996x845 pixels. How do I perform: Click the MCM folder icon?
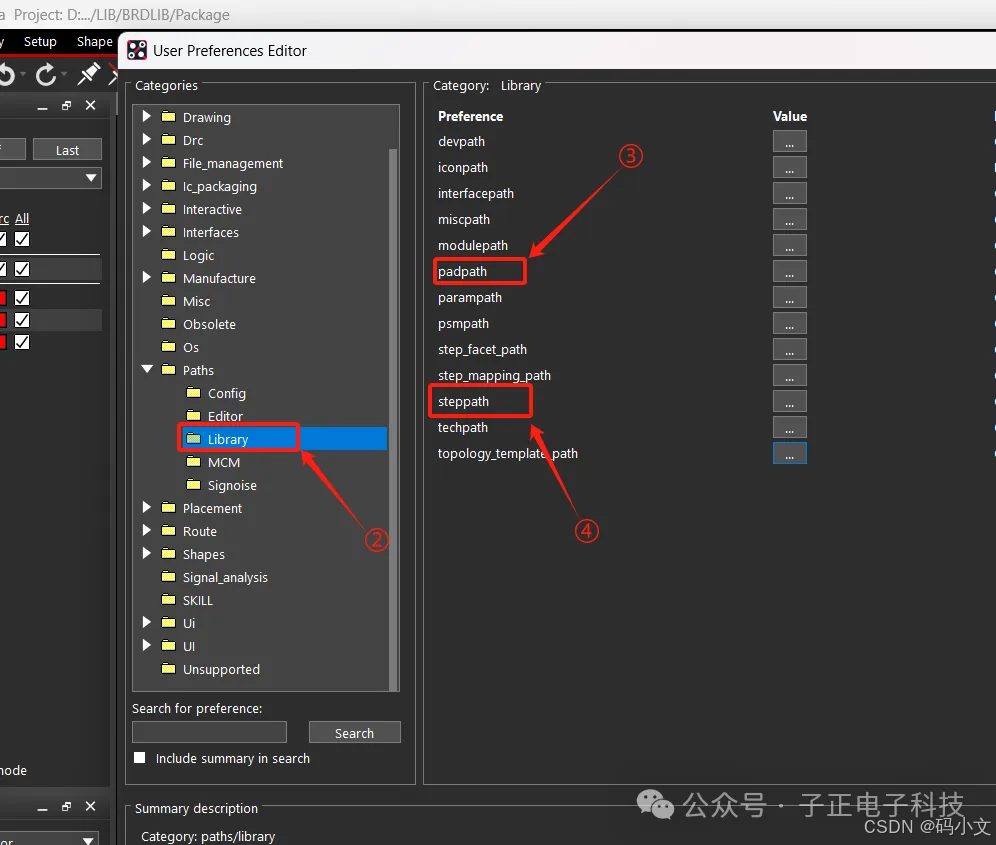point(193,461)
